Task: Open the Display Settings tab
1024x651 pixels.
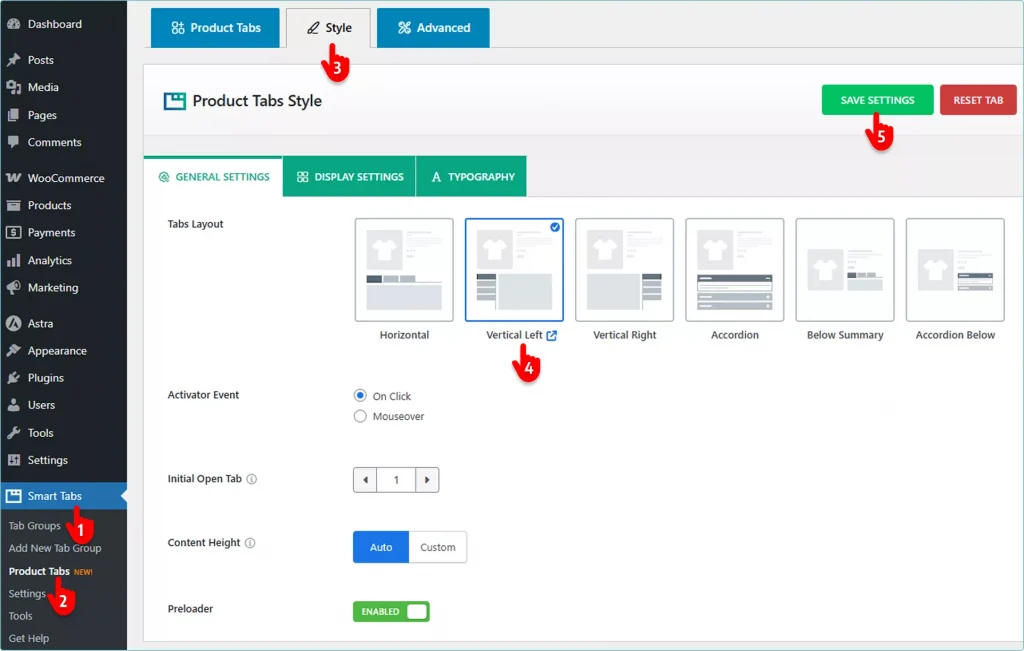Action: (349, 177)
